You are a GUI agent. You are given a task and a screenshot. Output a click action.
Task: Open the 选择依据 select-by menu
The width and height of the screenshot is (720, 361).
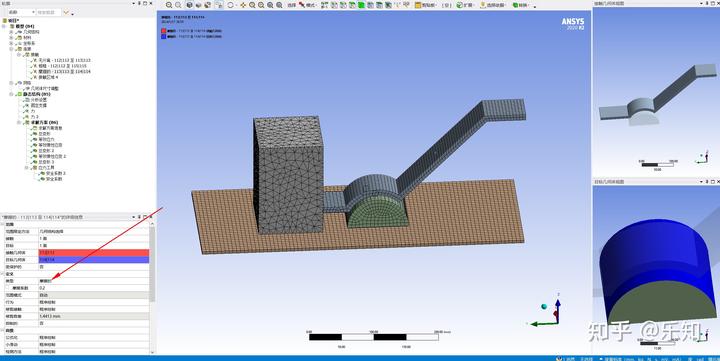[x=494, y=5]
